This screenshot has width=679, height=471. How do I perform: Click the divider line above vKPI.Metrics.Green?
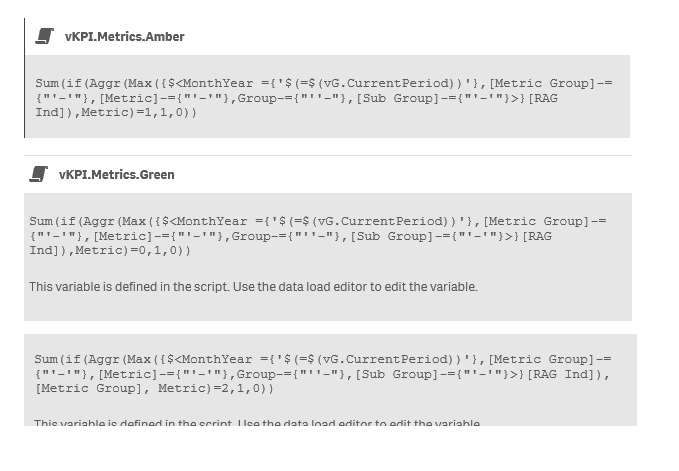pos(328,156)
